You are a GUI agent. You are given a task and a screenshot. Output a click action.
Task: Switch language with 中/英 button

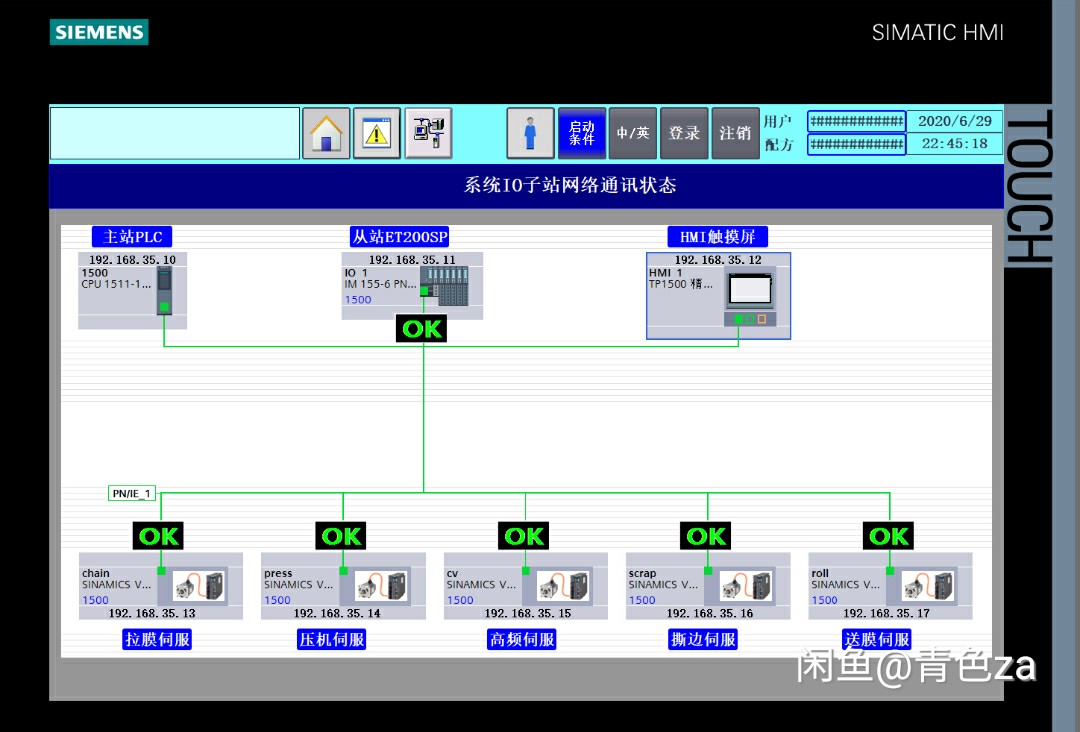pyautogui.click(x=633, y=134)
